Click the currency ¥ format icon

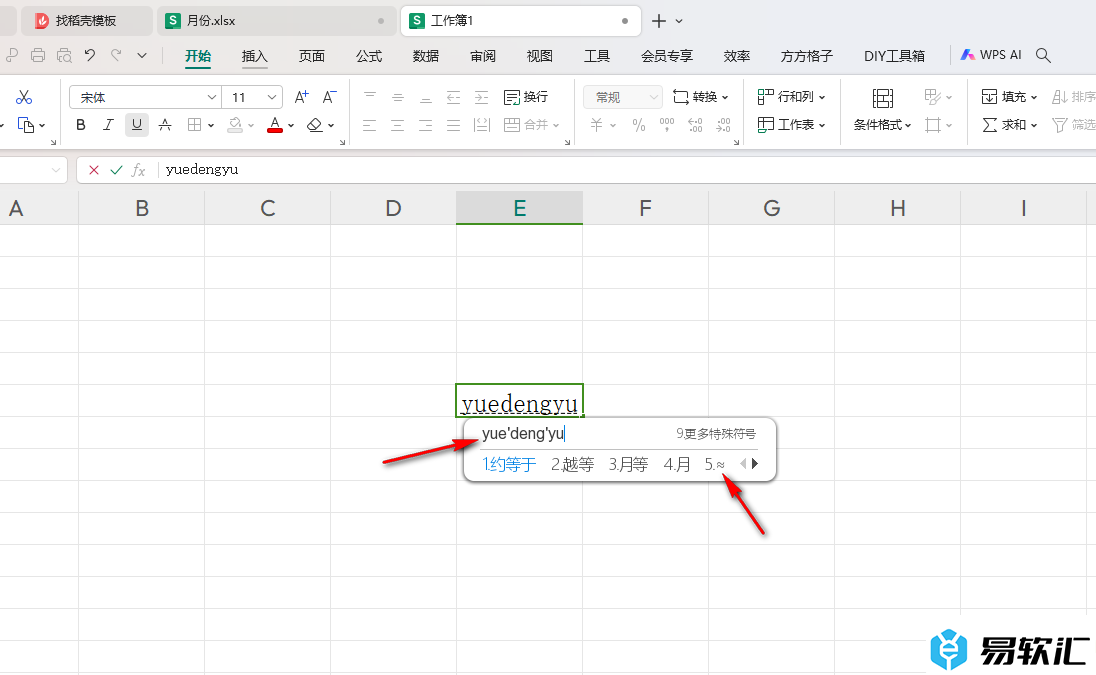tap(596, 125)
